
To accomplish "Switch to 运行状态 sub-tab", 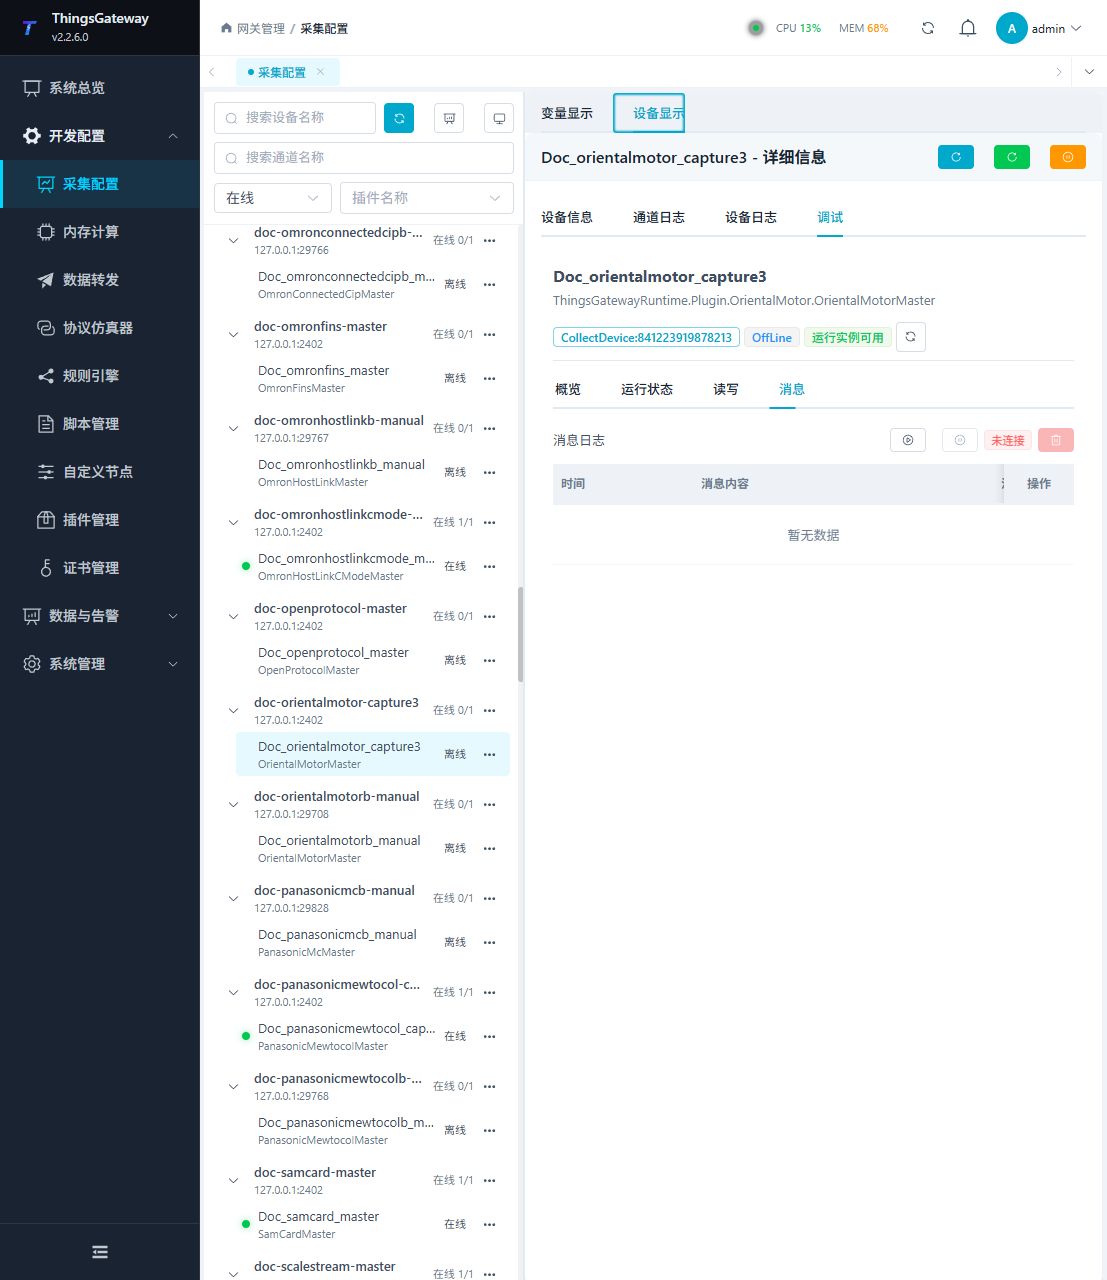I will point(647,389).
